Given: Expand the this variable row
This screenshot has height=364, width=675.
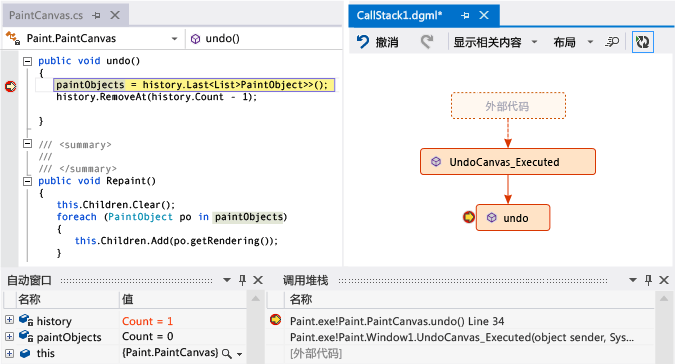Looking at the screenshot, I should click(x=9, y=353).
